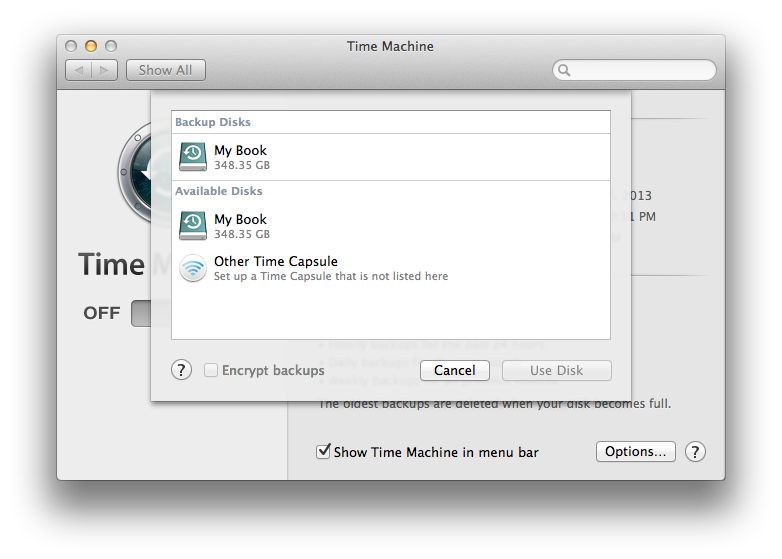Open help next to the Options button

(695, 452)
